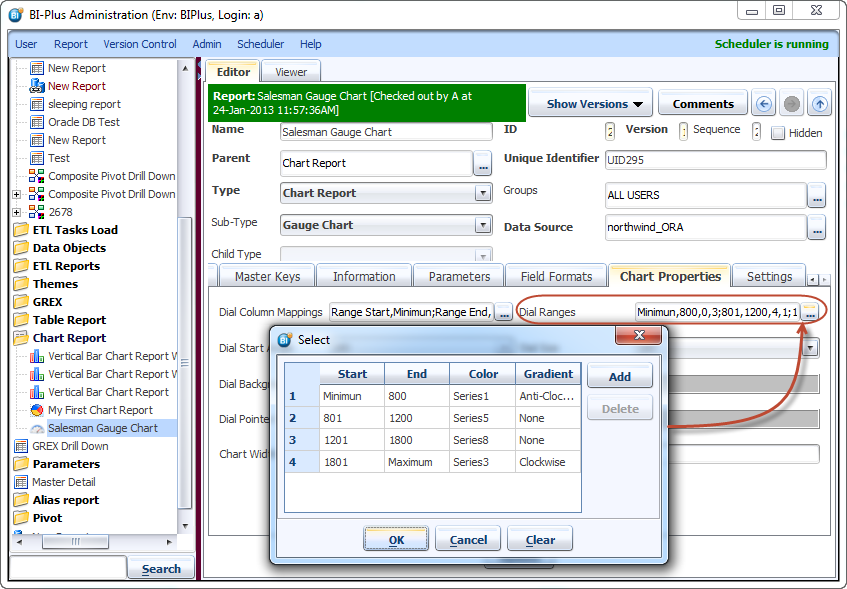
Task: Open the Salesman Gauge Chart report
Action: coord(102,428)
